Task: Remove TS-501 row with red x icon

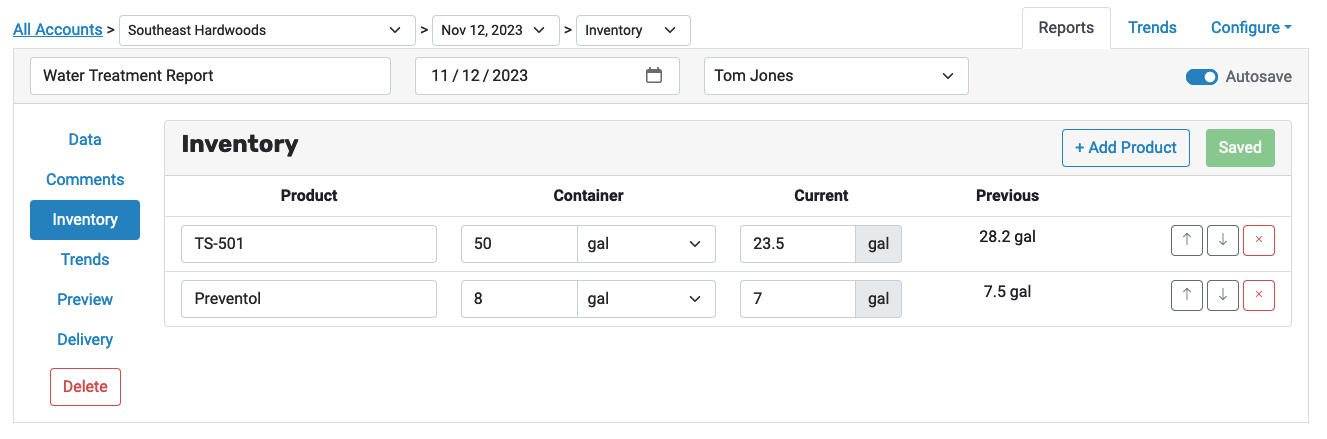Action: 1258,240
